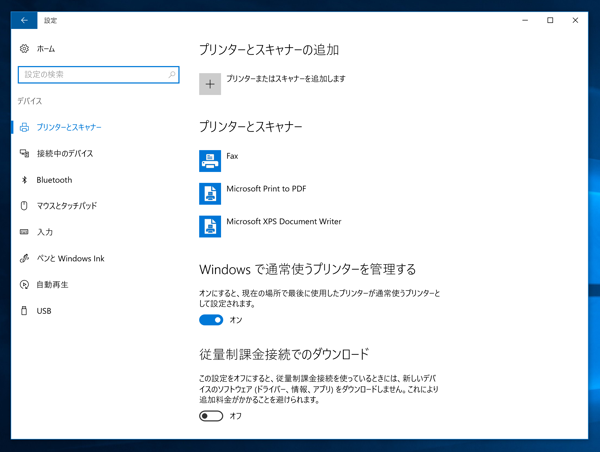The height and width of the screenshot is (452, 600).
Task: Click プリンターまたはスキャナーを追加します text
Action: tap(286, 78)
